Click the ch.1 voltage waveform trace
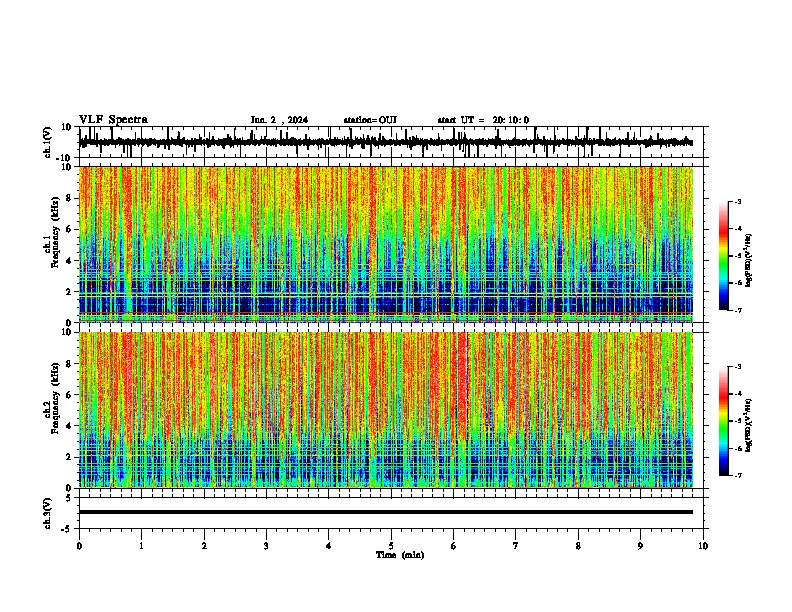 386,142
